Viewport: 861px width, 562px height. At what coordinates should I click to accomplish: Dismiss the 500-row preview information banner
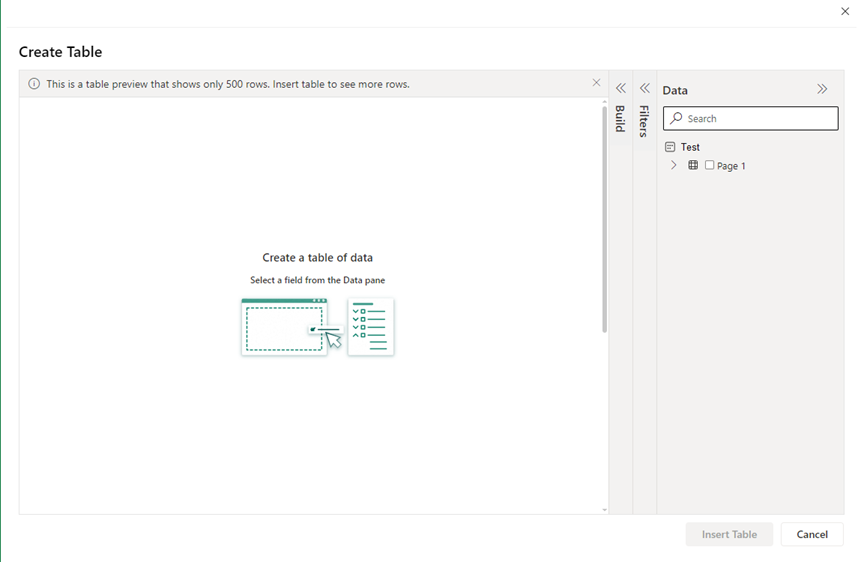point(596,82)
